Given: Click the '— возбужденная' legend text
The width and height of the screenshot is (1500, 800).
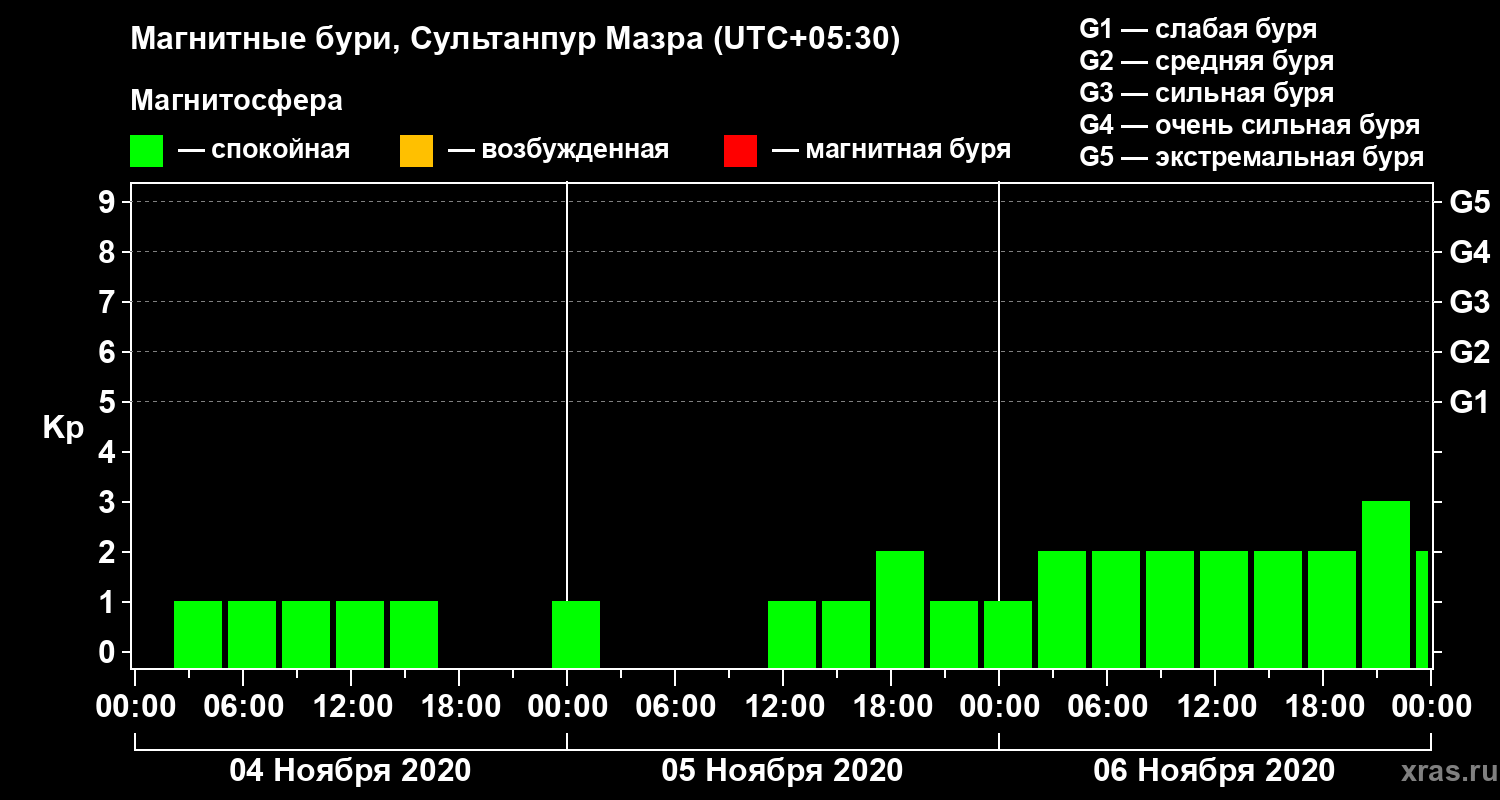Looking at the screenshot, I should point(558,150).
